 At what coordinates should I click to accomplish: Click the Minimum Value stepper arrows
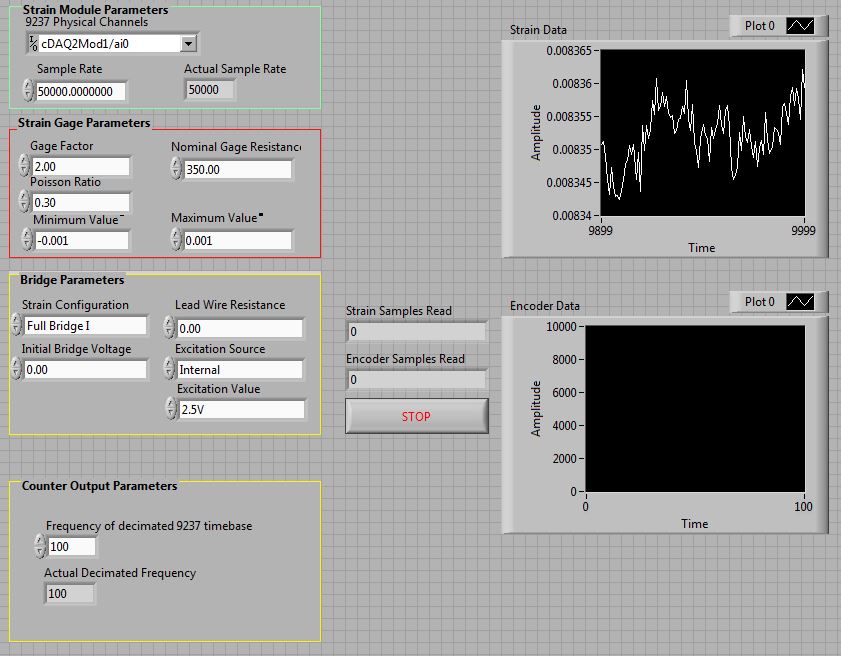click(26, 240)
